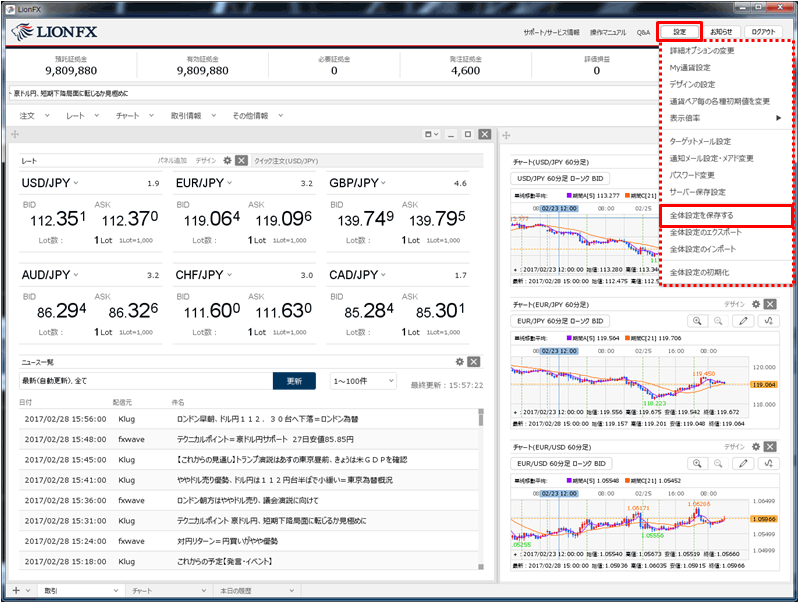Choose My通貨設定 from the menu
The height and width of the screenshot is (603, 799).
(690, 67)
